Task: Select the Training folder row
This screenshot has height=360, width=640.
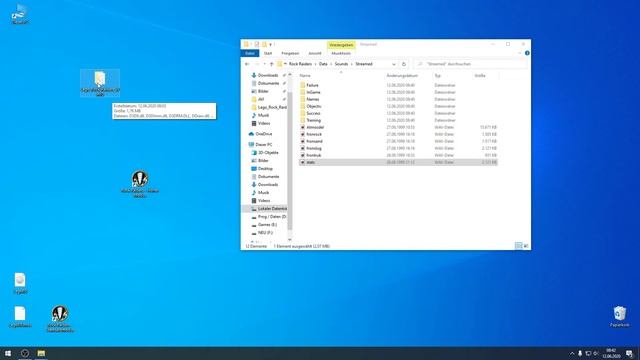Action: pos(398,120)
